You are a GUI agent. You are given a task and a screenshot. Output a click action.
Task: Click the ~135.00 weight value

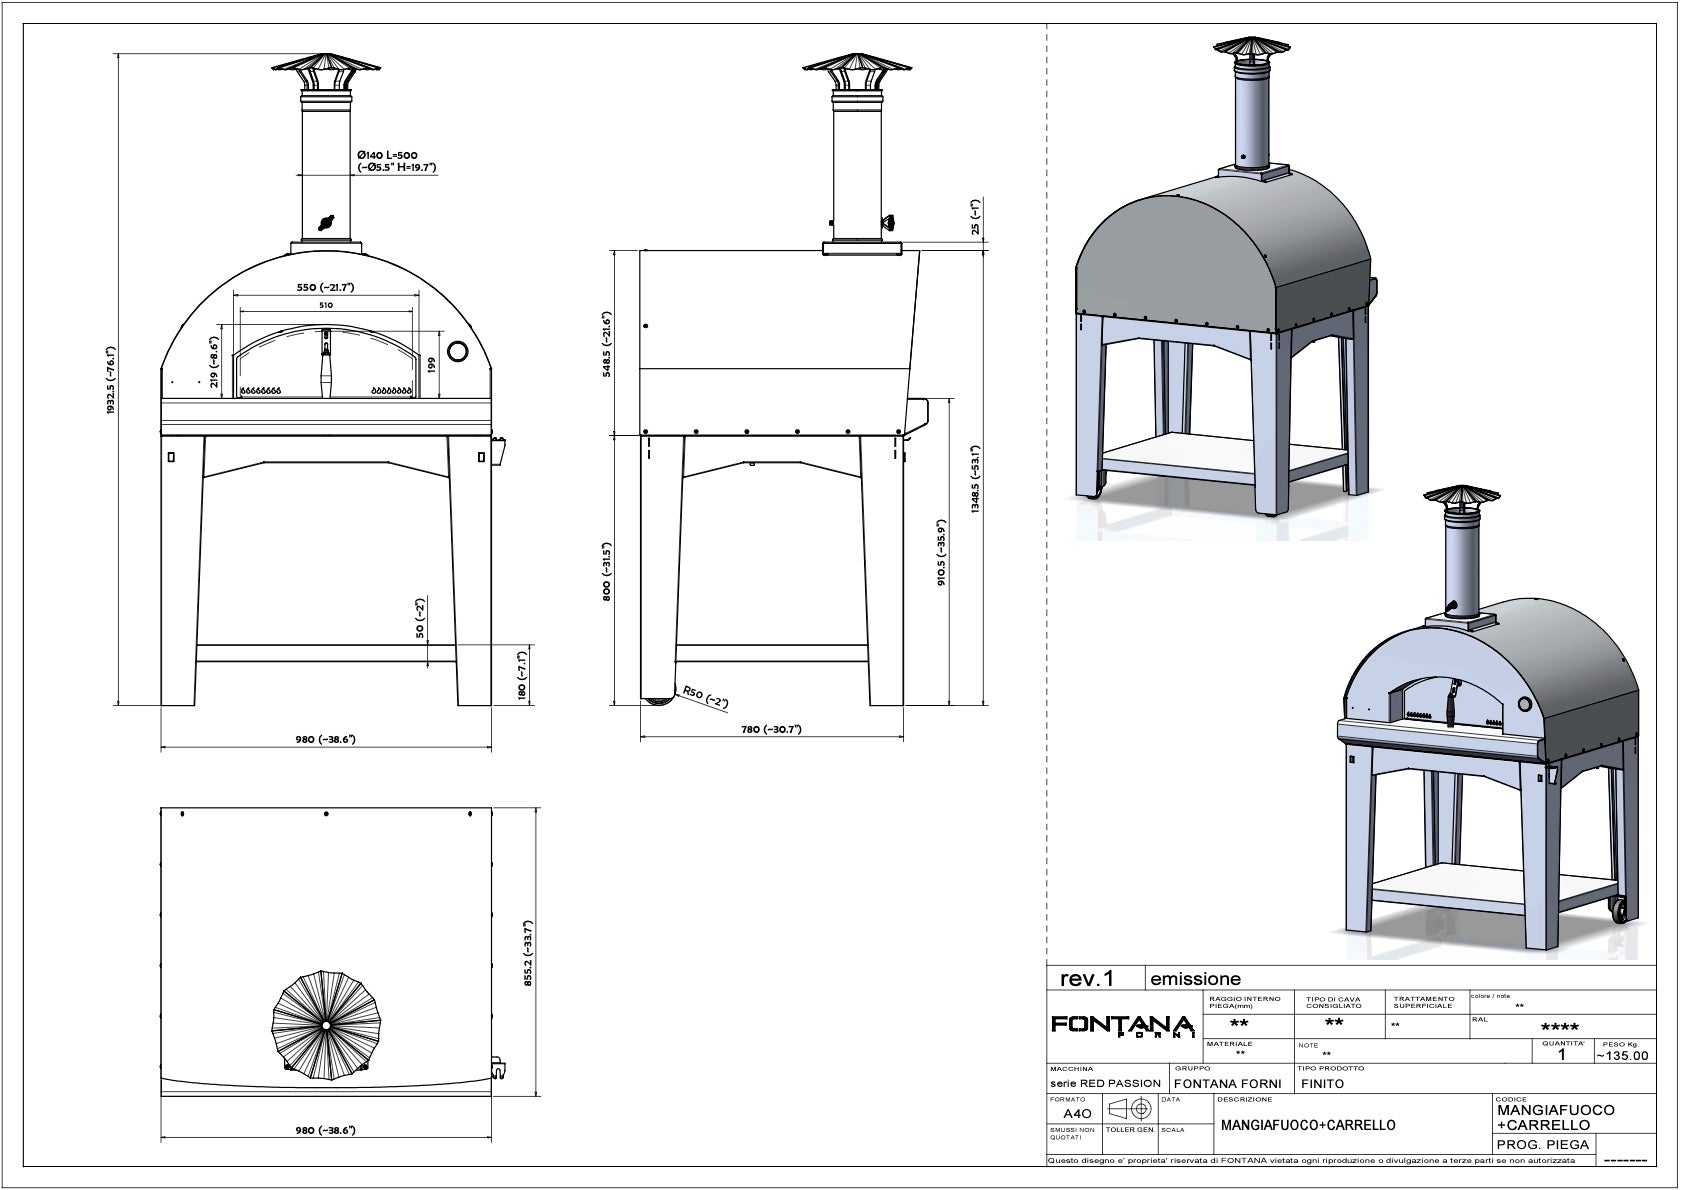1621,1055
